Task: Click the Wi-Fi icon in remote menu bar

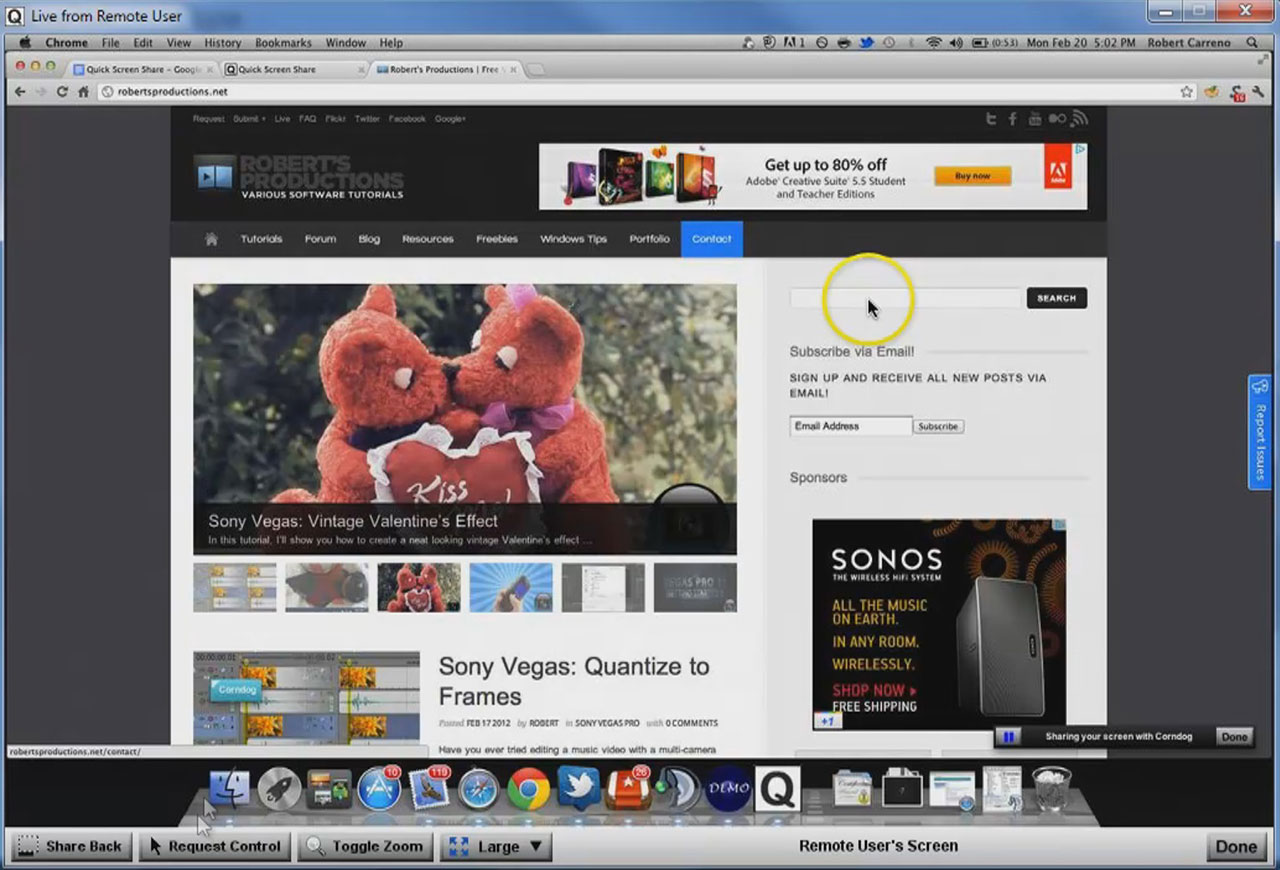Action: pyautogui.click(x=933, y=43)
